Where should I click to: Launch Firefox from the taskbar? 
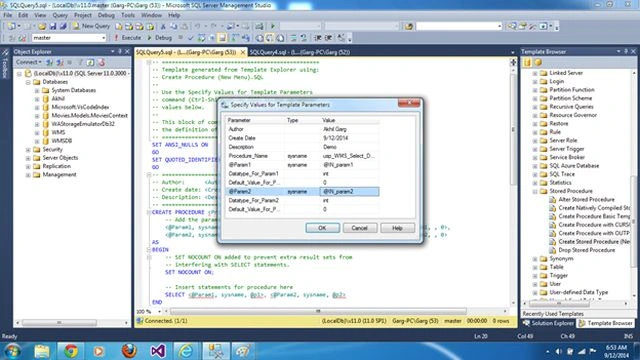pyautogui.click(x=129, y=351)
